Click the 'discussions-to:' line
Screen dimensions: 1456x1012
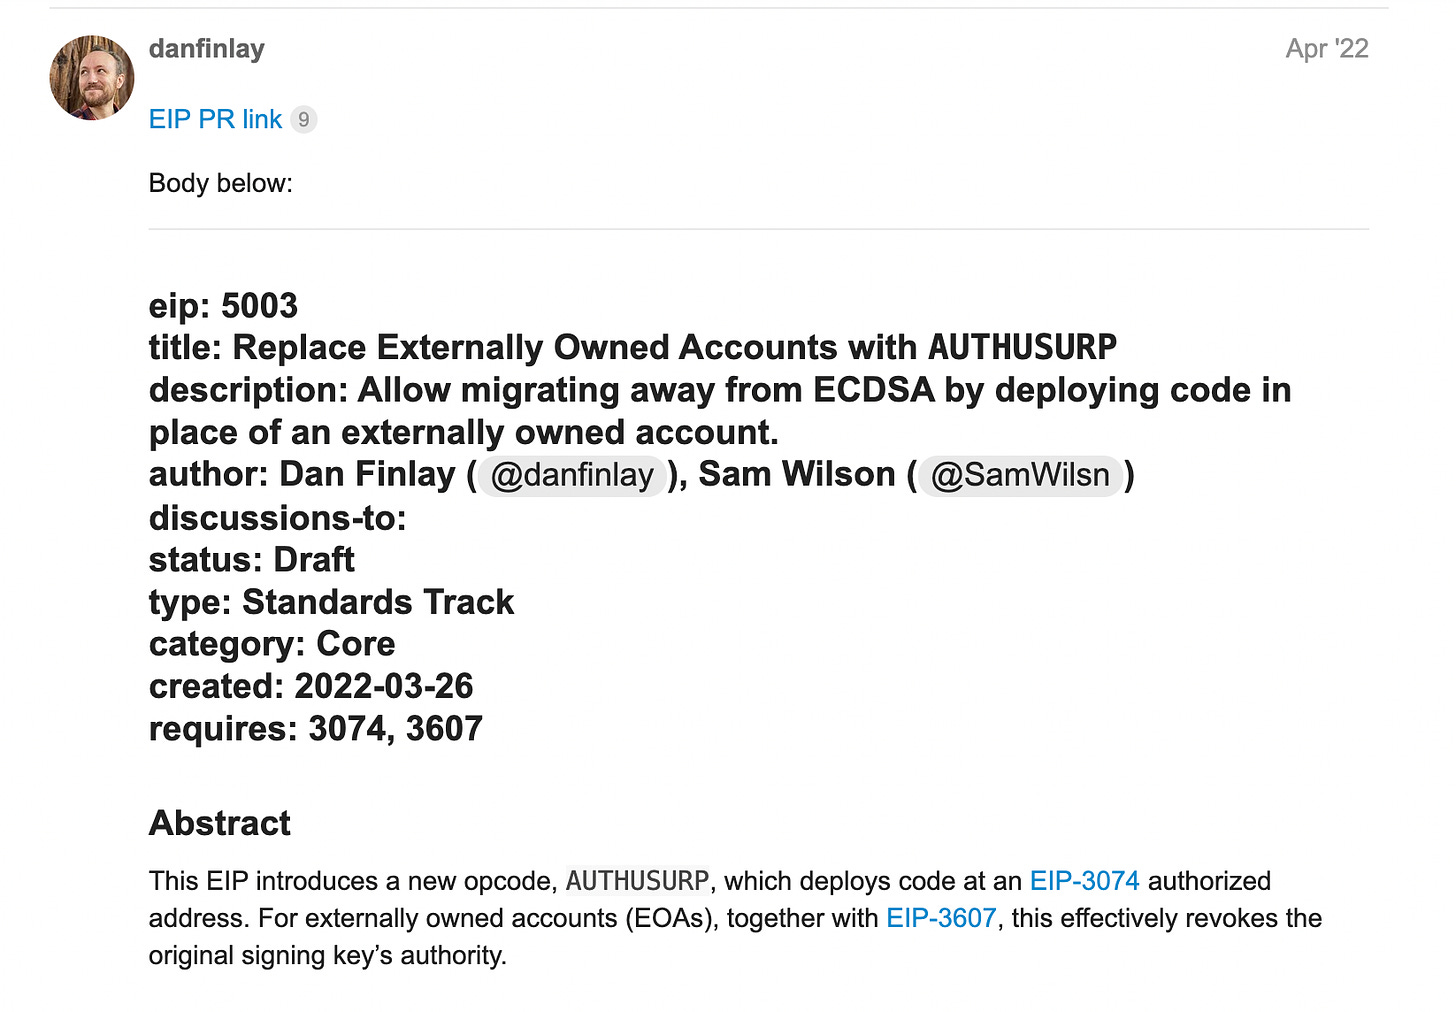(278, 518)
